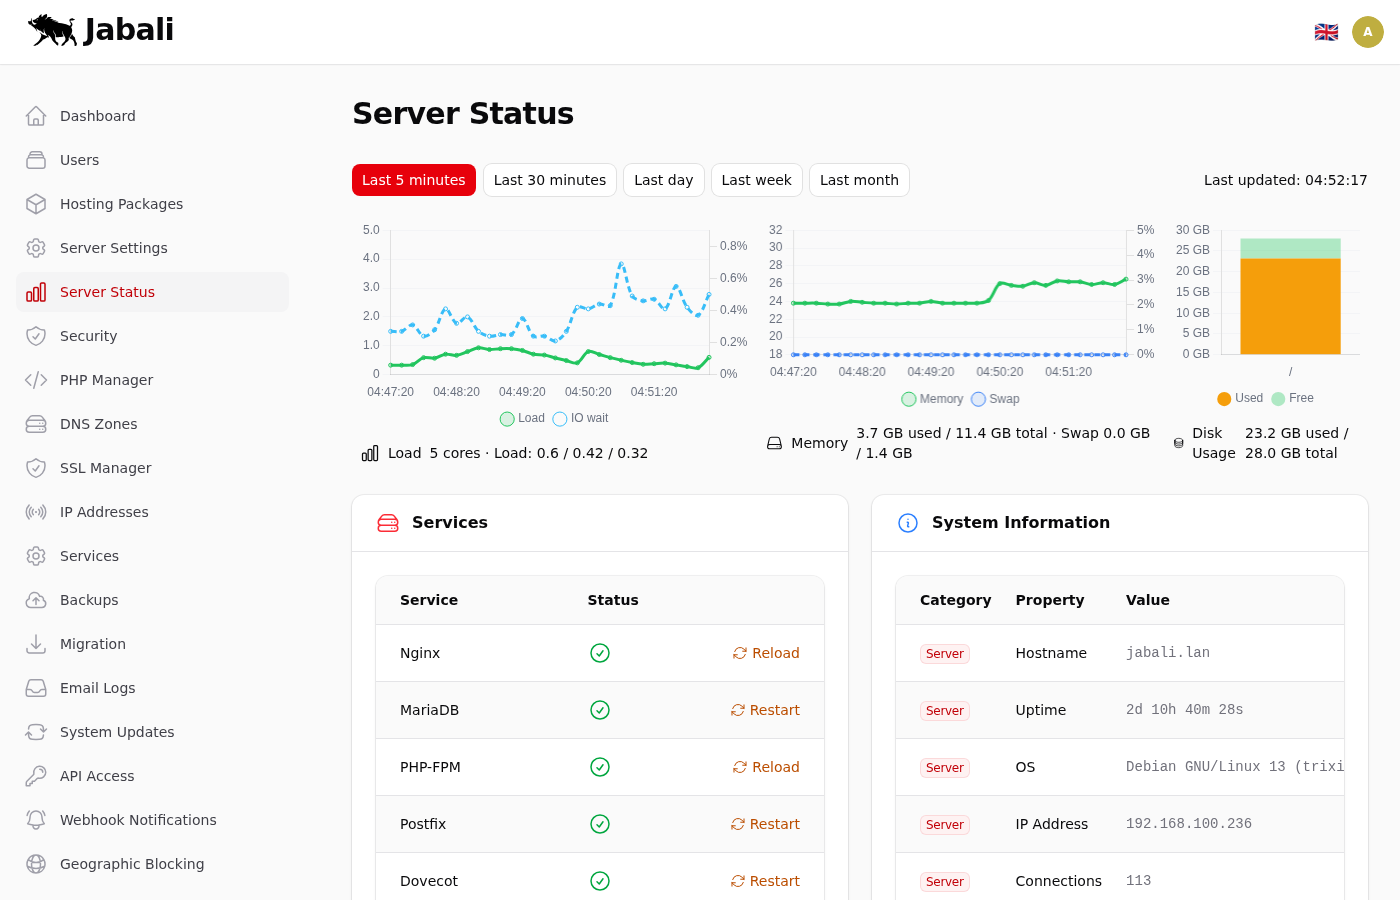
Task: Open Webhook Notifications bell icon
Action: pyautogui.click(x=36, y=820)
